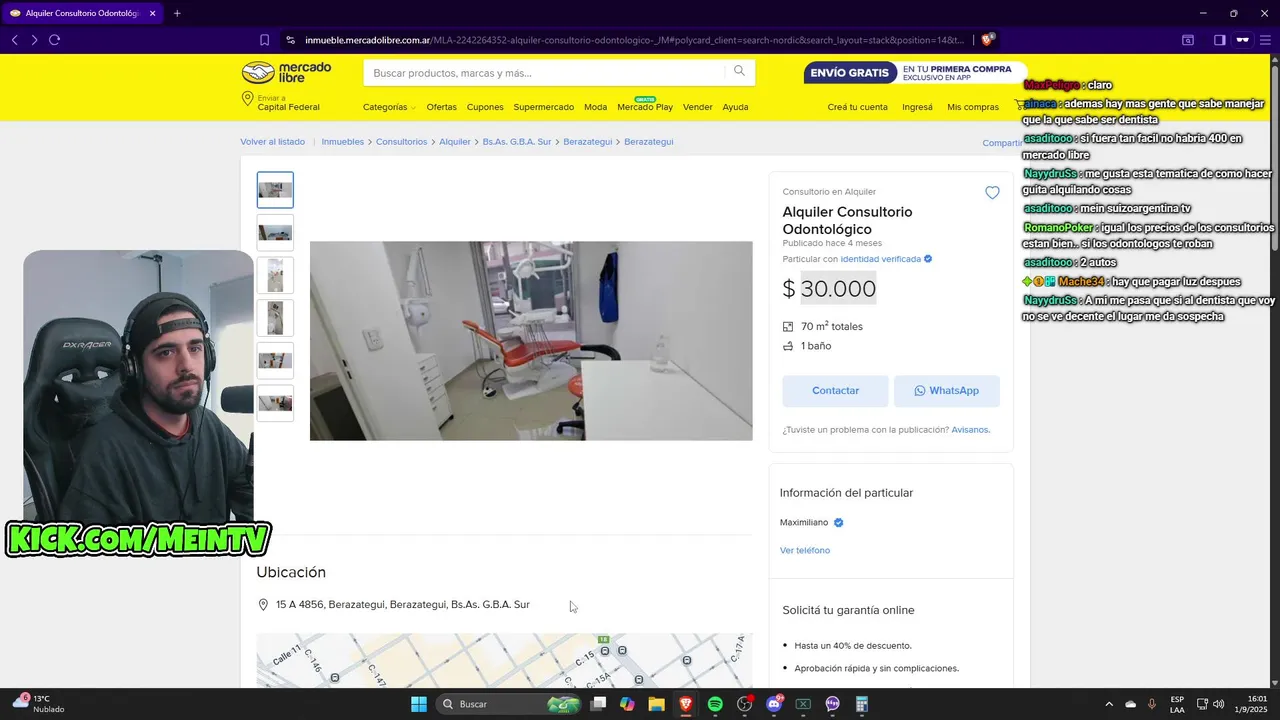The height and width of the screenshot is (720, 1280).
Task: Open Spotify from the taskbar
Action: pos(715,704)
